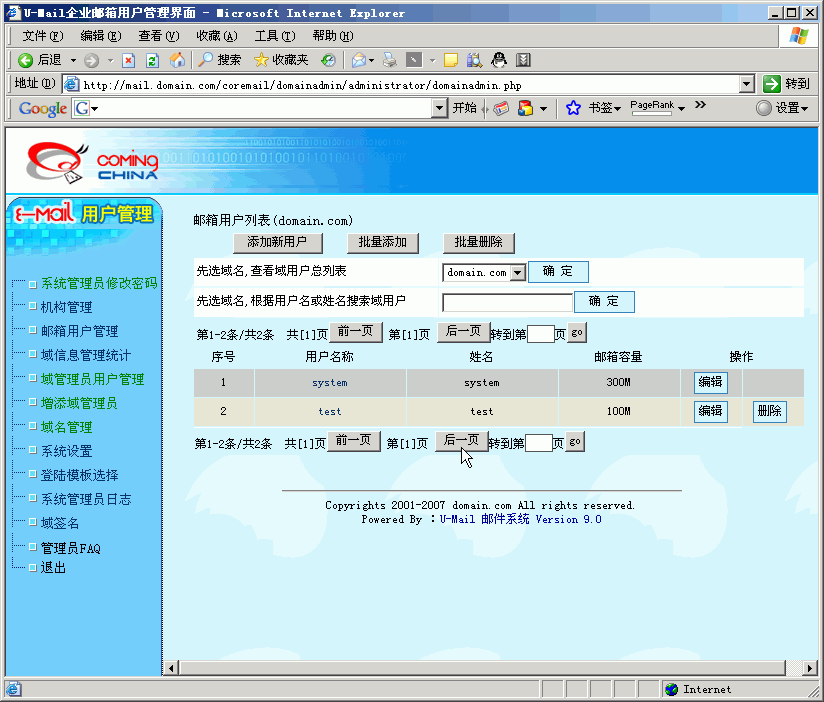Click 编辑 button for system user
This screenshot has height=702, width=824.
click(x=710, y=382)
